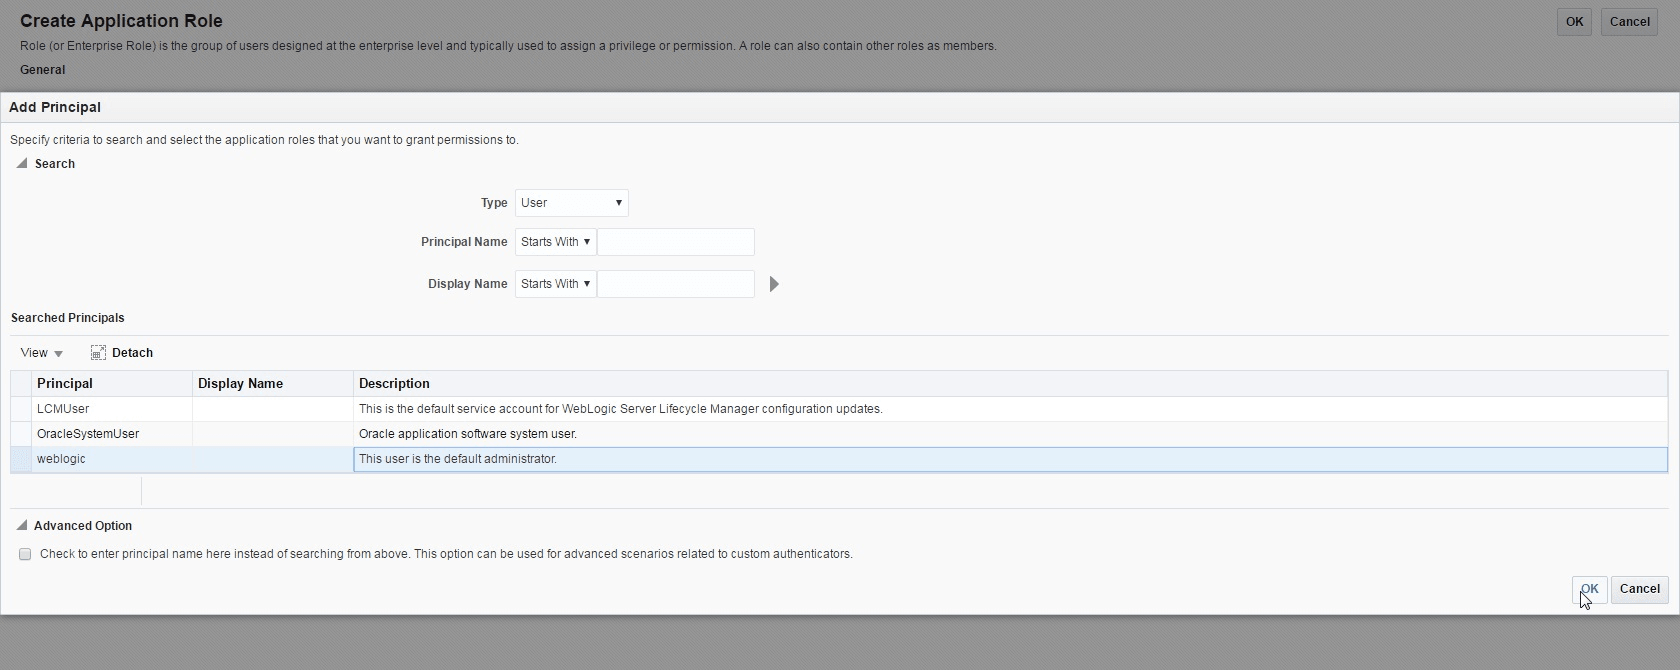Open the Type dropdown set to User
The height and width of the screenshot is (670, 1680).
point(571,203)
